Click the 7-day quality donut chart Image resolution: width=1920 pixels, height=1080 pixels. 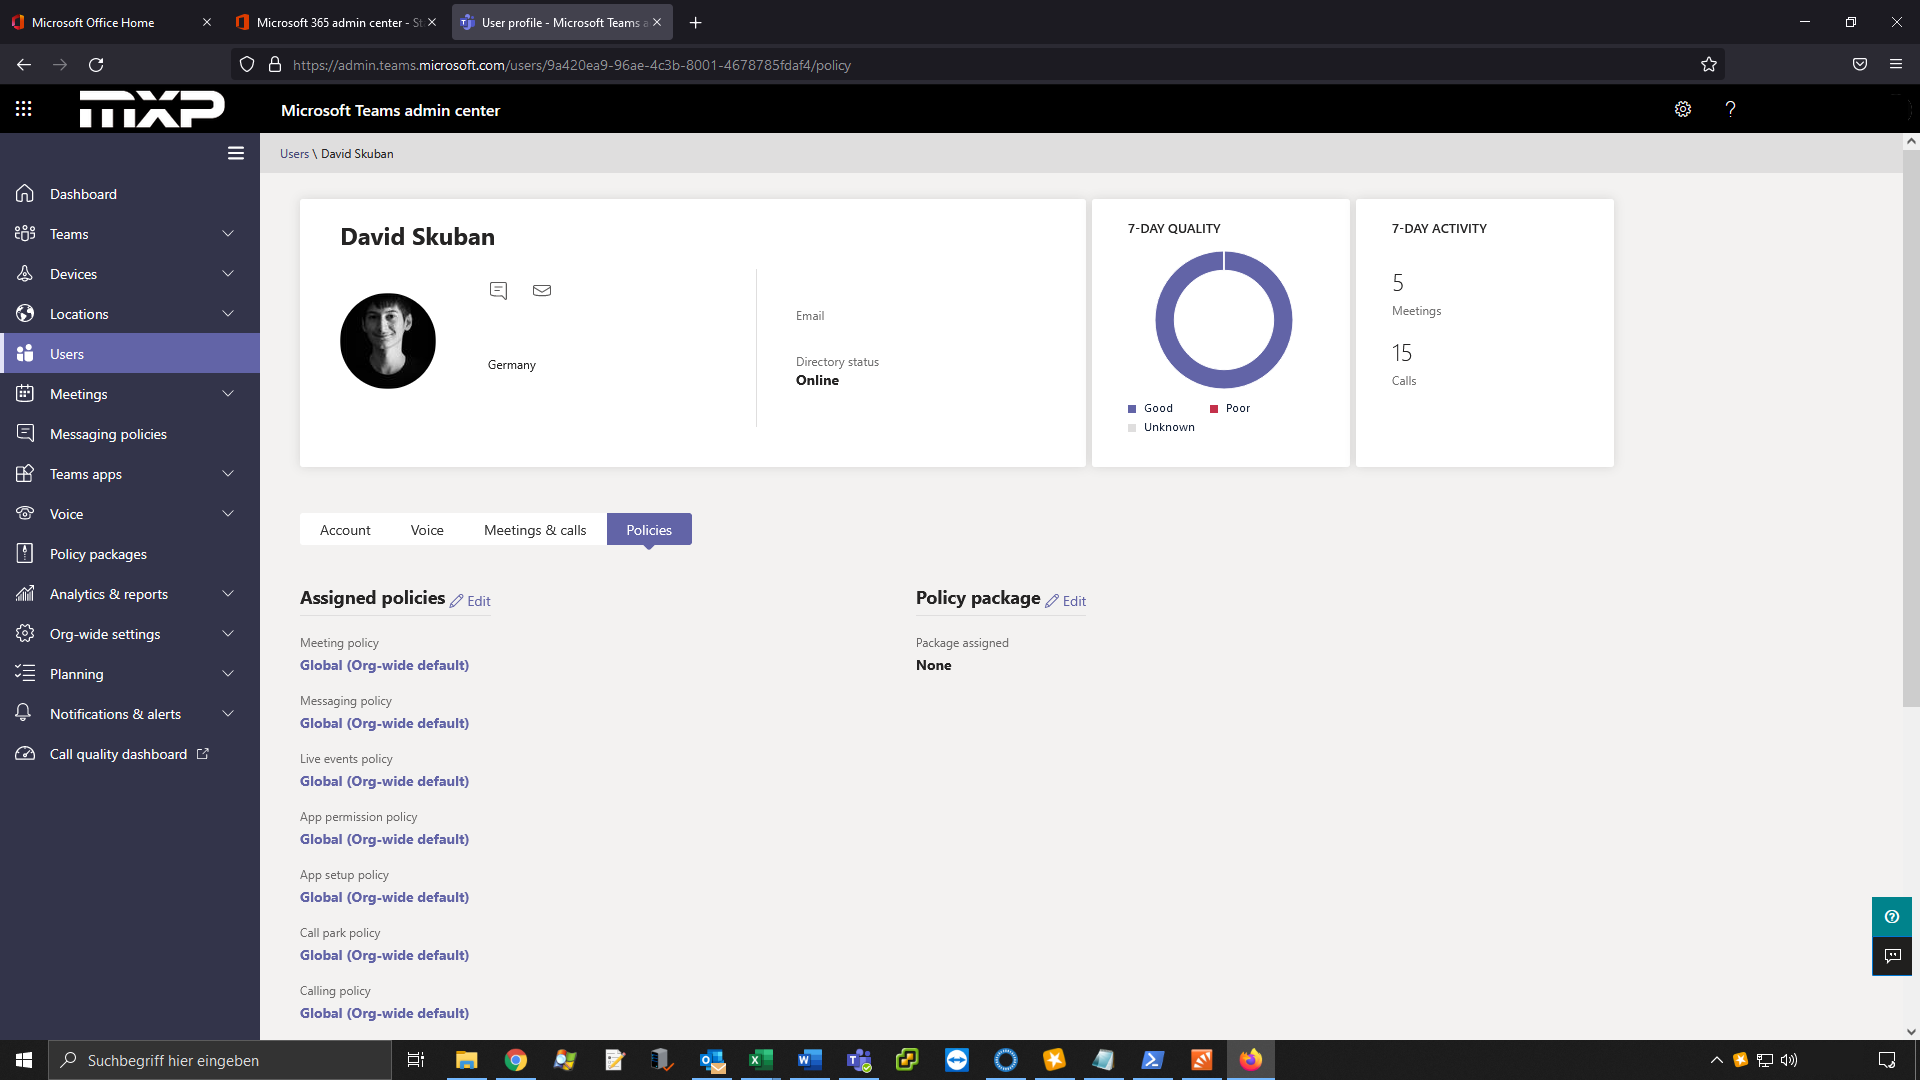(x=1223, y=320)
